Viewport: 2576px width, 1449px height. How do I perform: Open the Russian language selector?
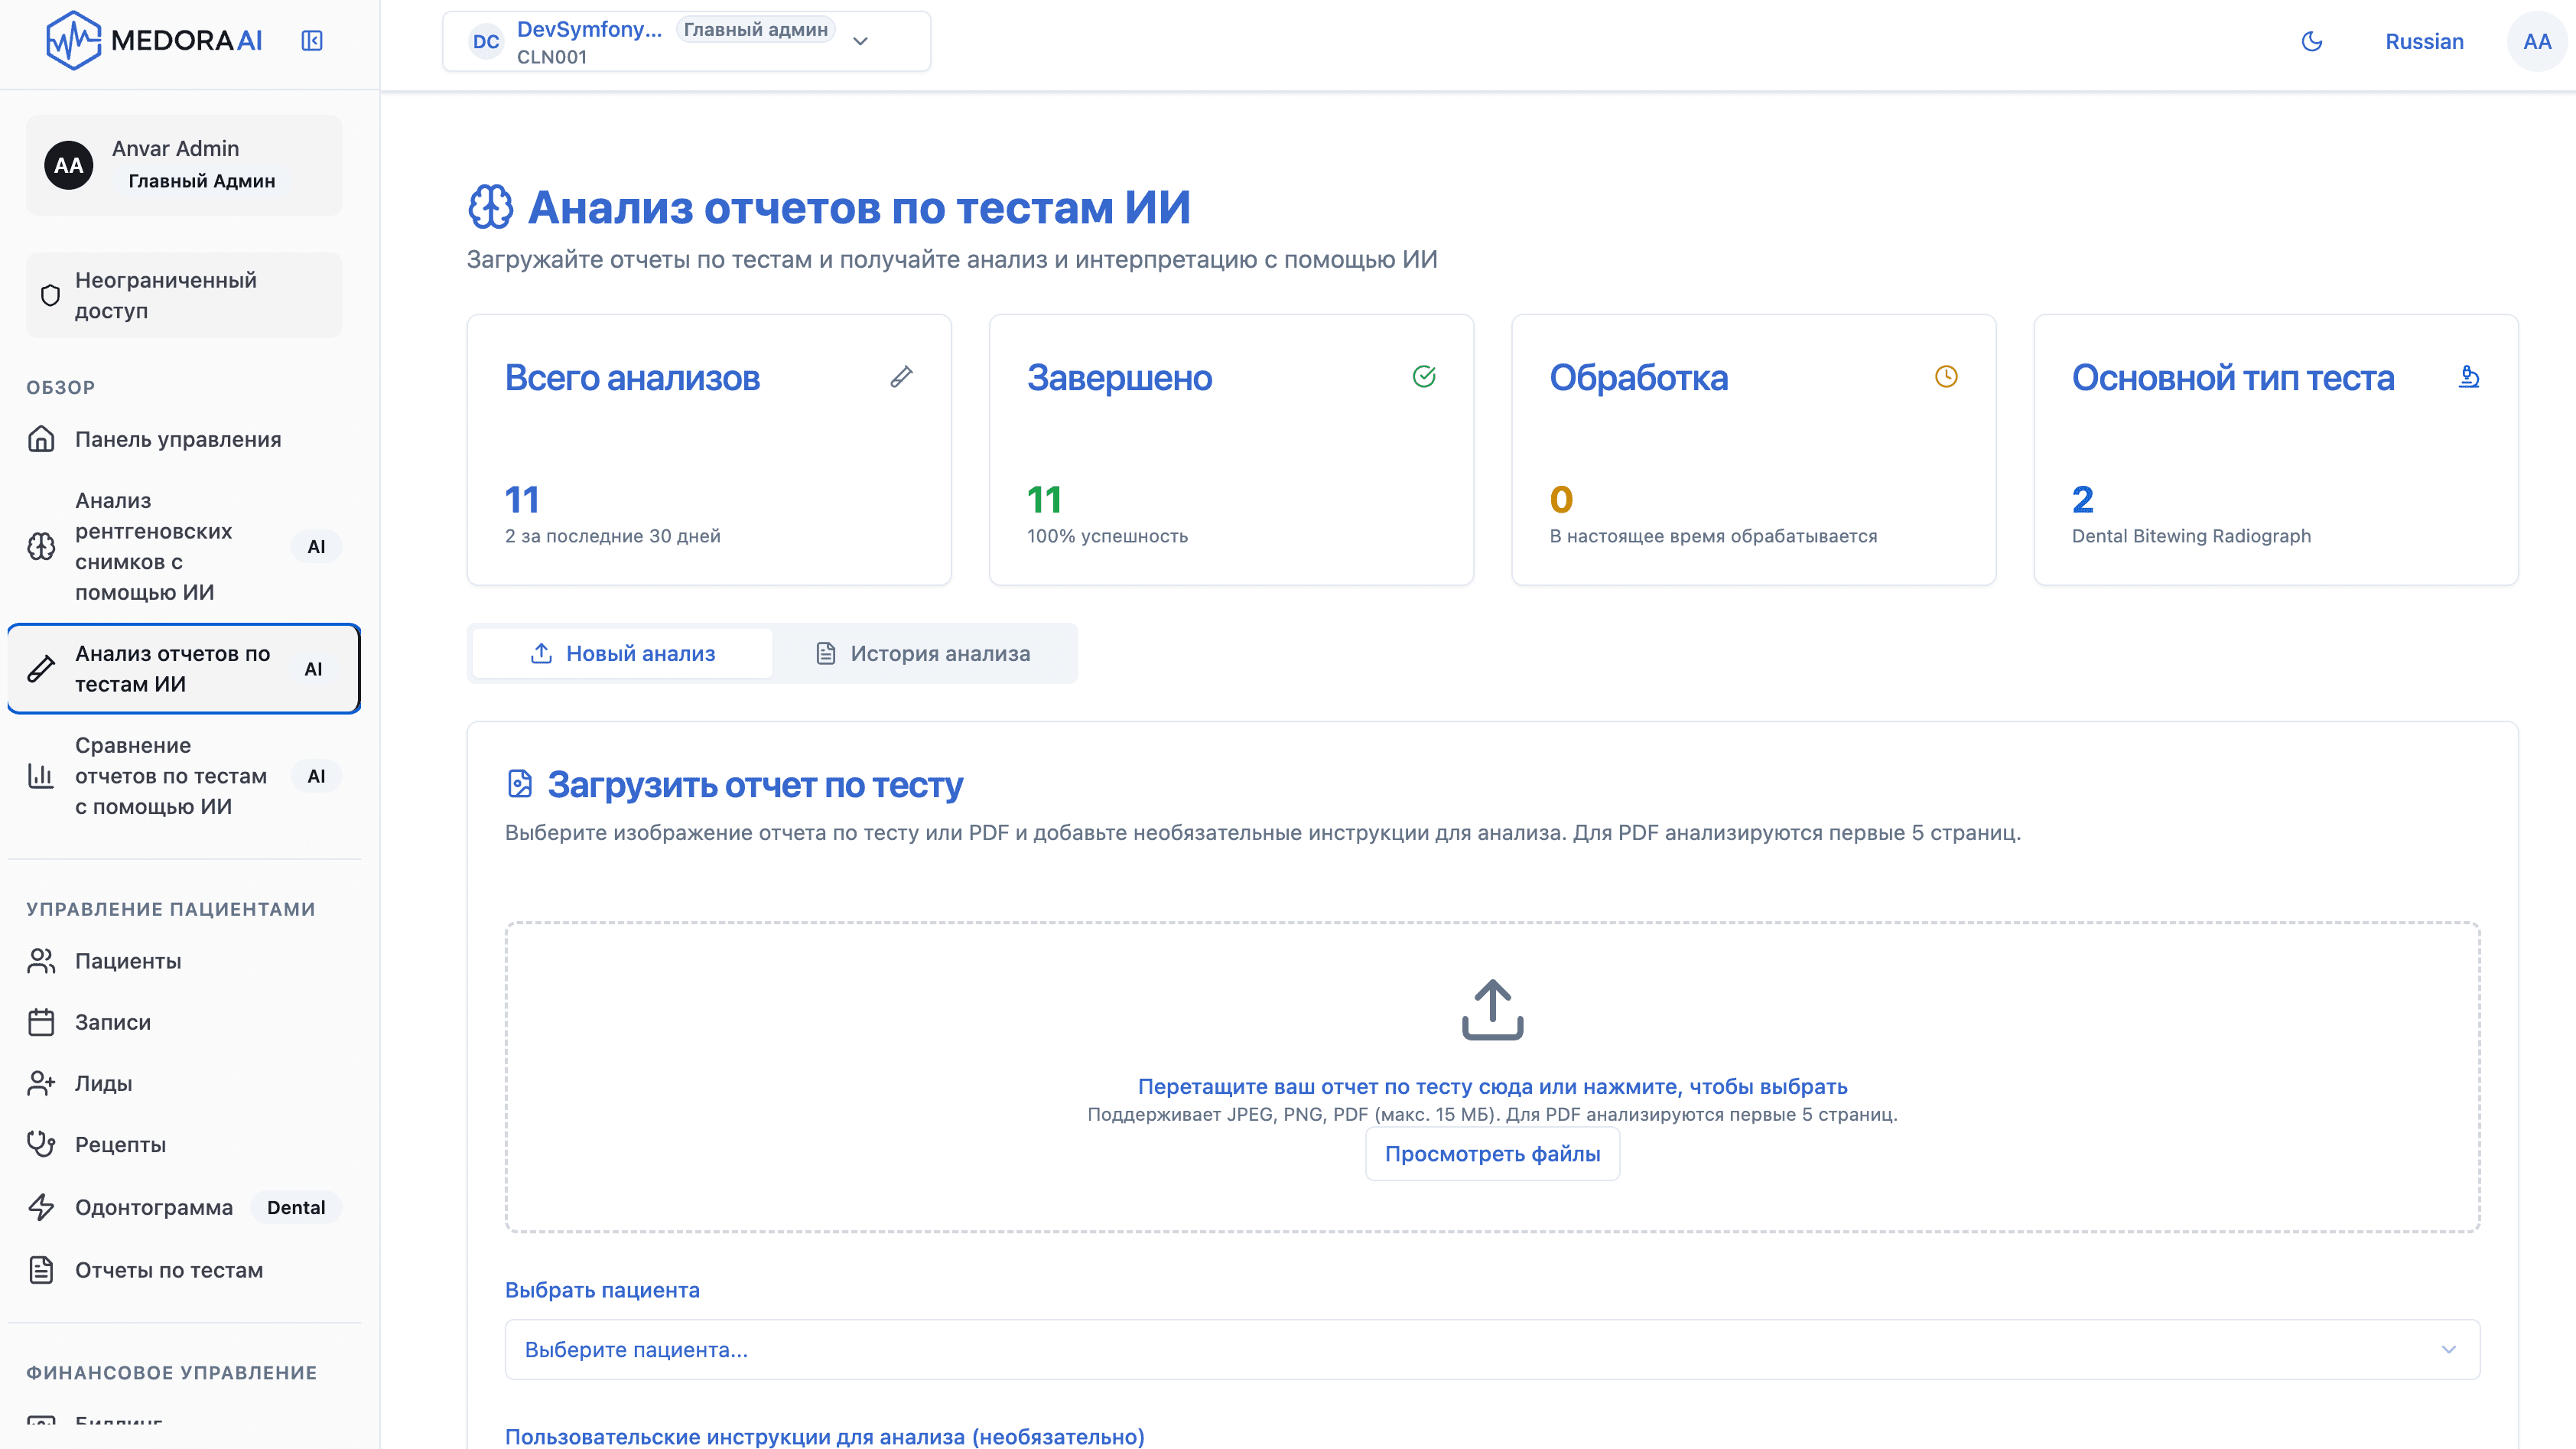2424,41
